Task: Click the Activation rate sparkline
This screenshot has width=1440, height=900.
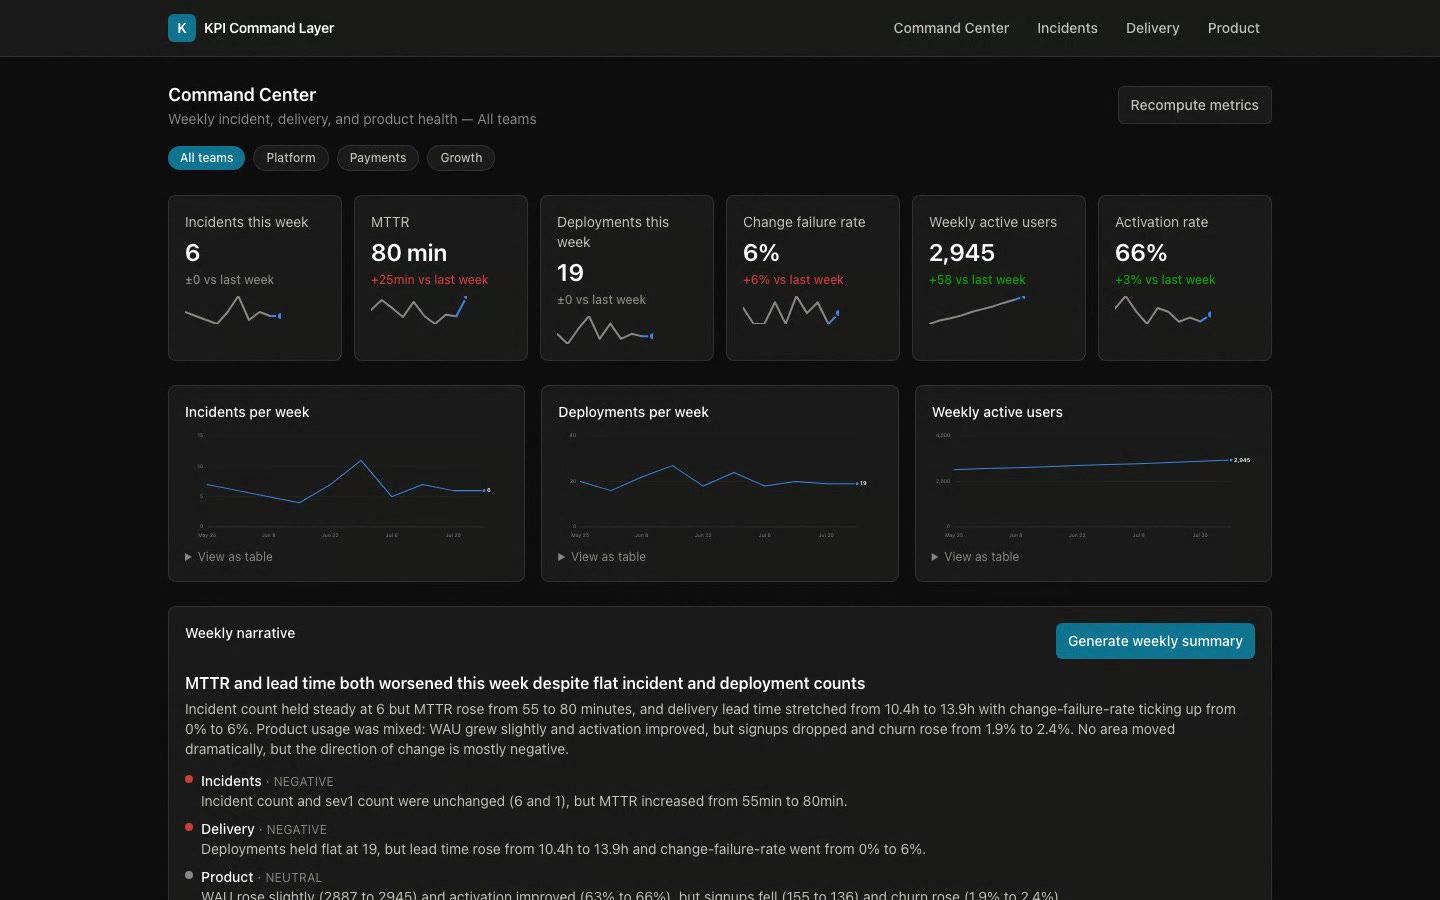Action: [x=1163, y=310]
